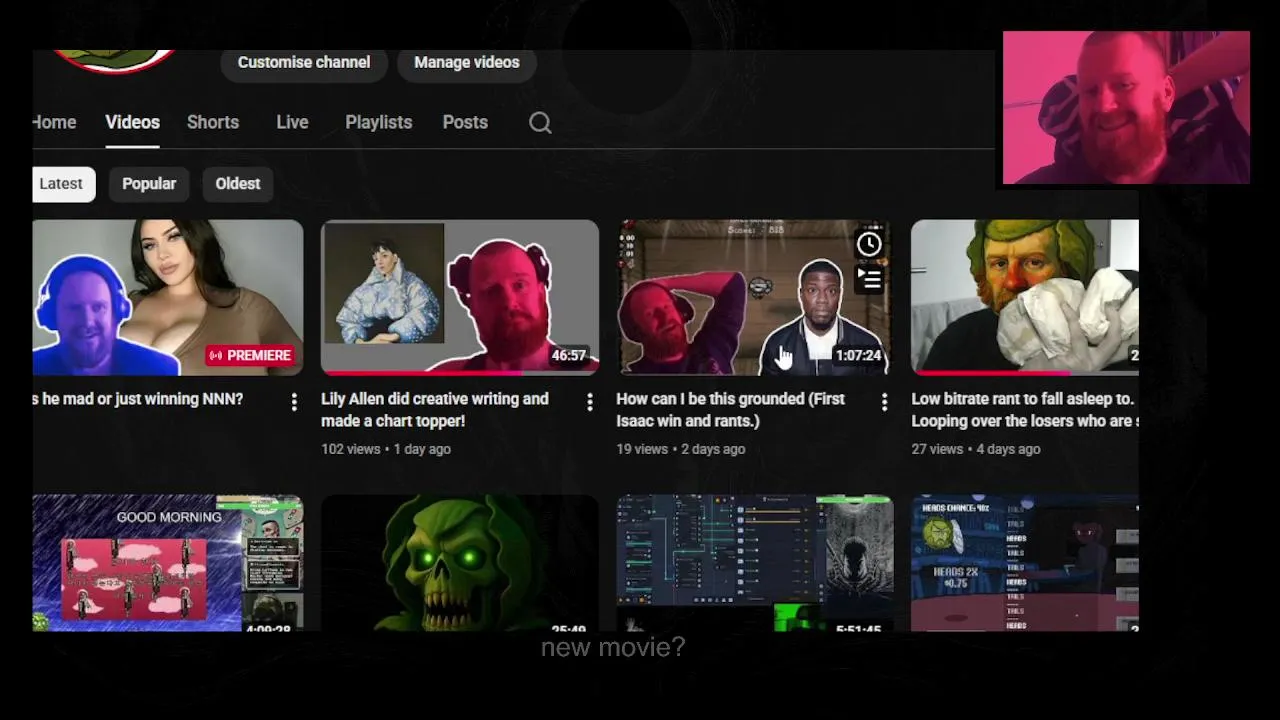Click '27 views • 4 days ago' text
Image resolution: width=1280 pixels, height=720 pixels.
[976, 449]
